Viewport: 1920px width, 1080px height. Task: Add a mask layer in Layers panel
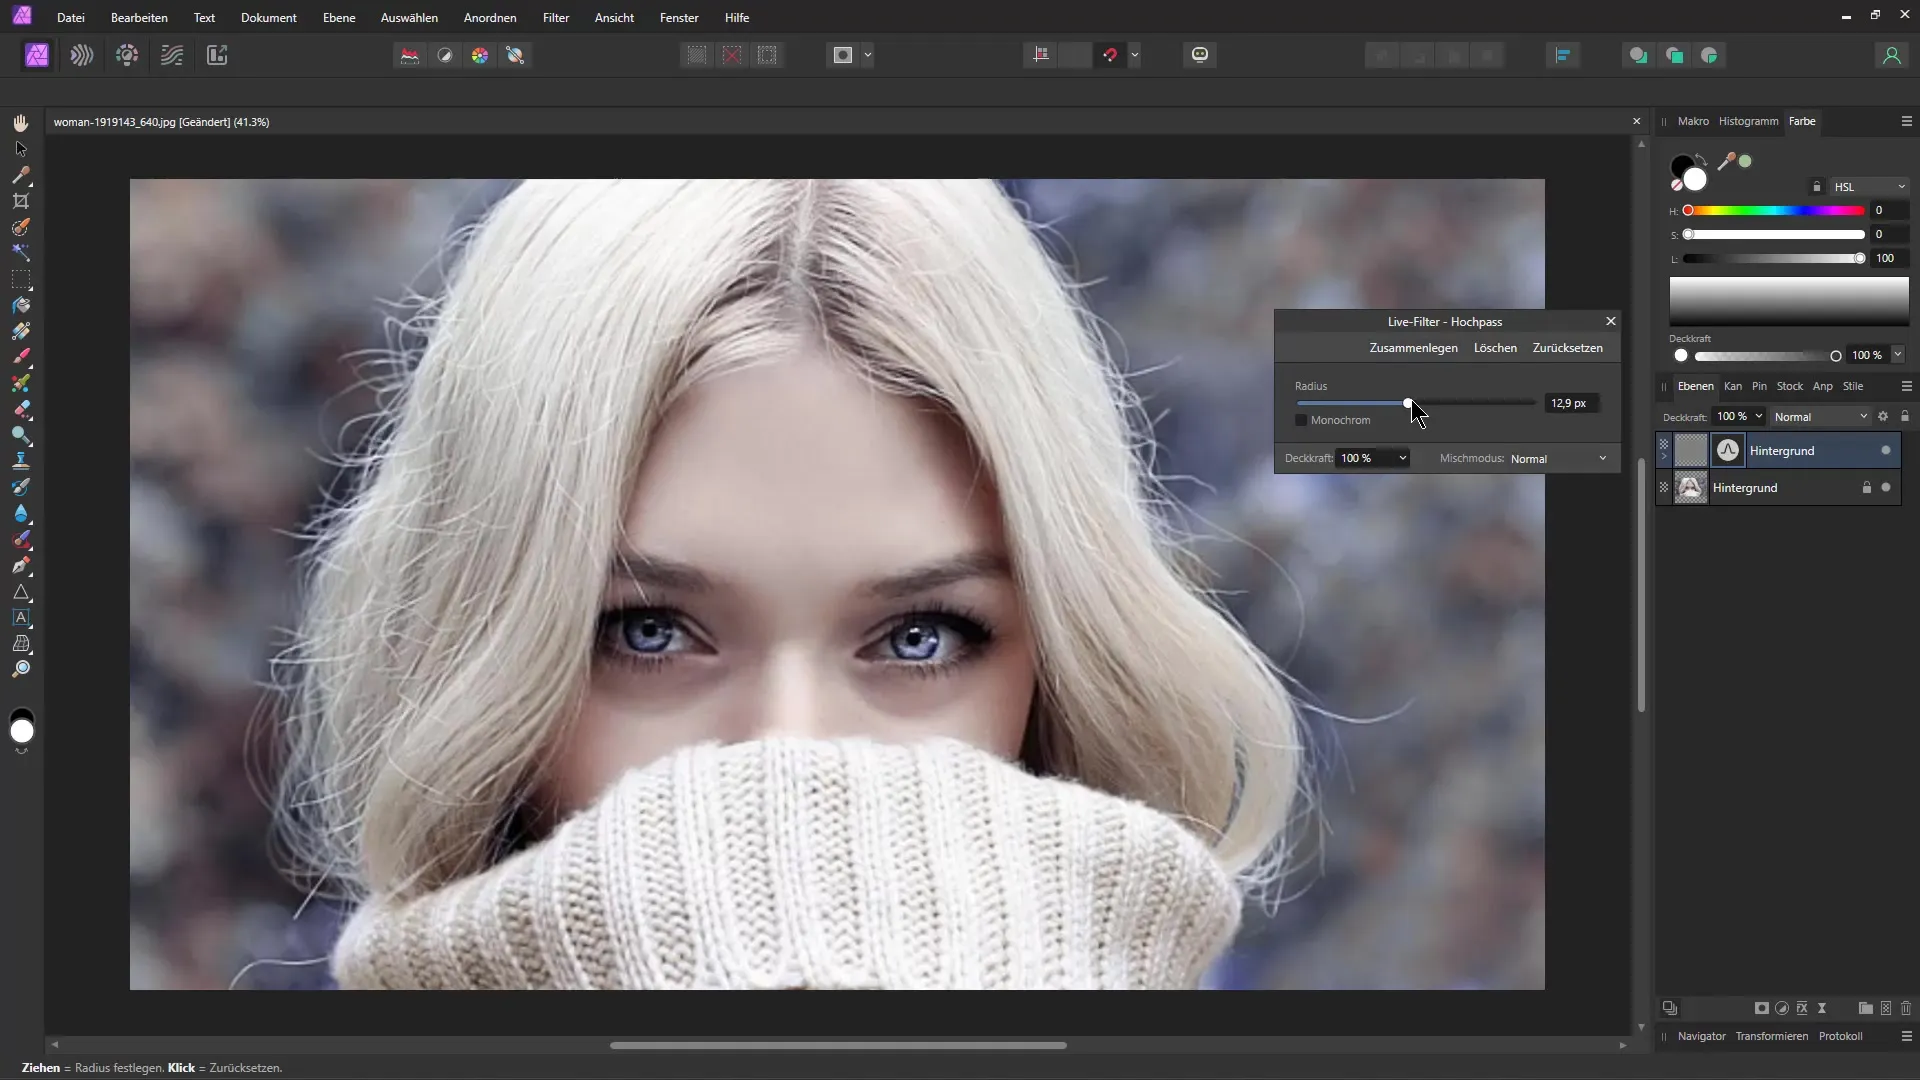(1762, 1008)
